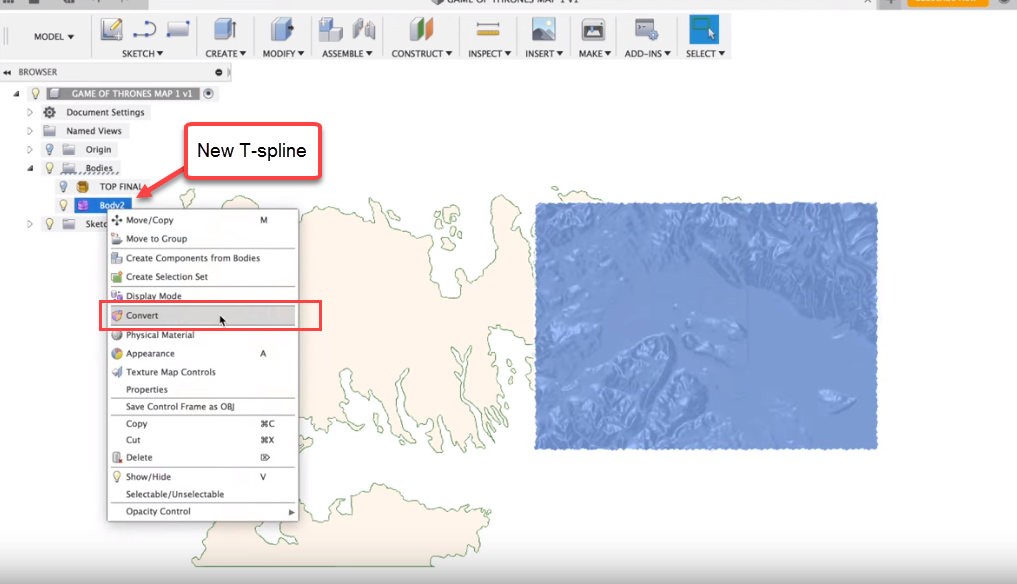Toggle the Sketches folder visibility lightbulb
Screen dimensions: 1017x584
click(x=49, y=224)
